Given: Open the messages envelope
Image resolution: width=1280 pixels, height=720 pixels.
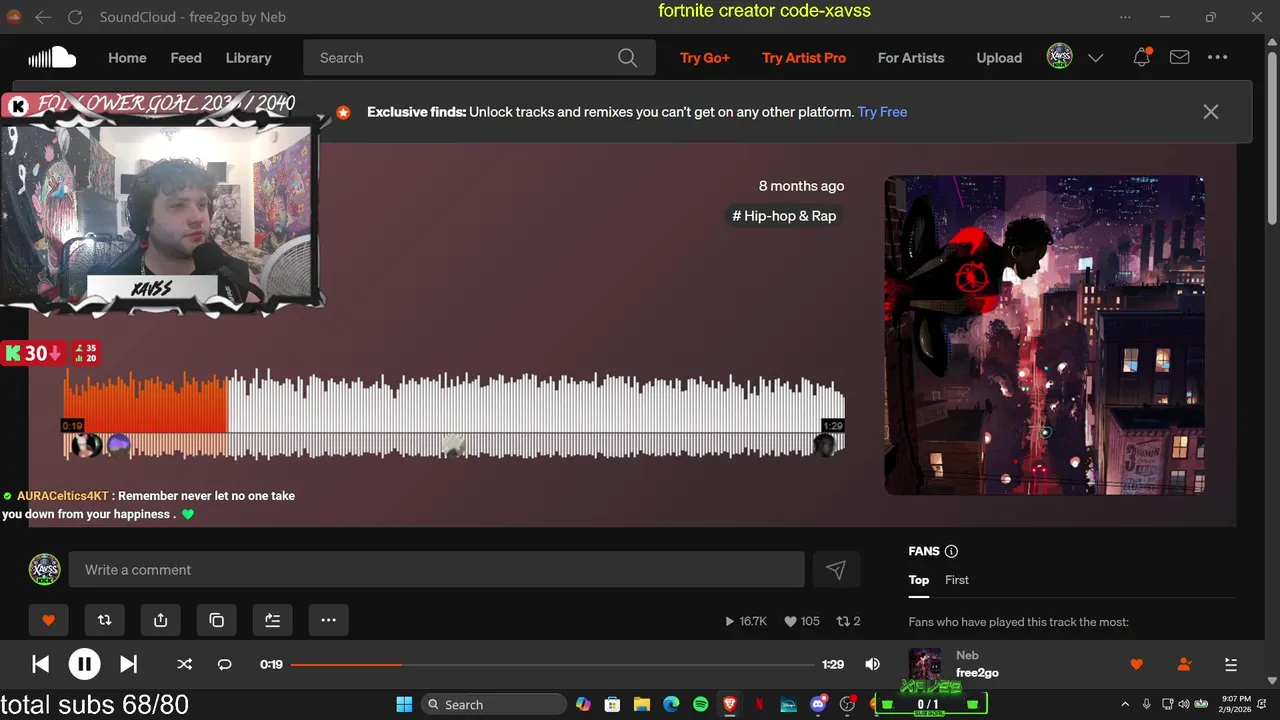Looking at the screenshot, I should (x=1180, y=58).
